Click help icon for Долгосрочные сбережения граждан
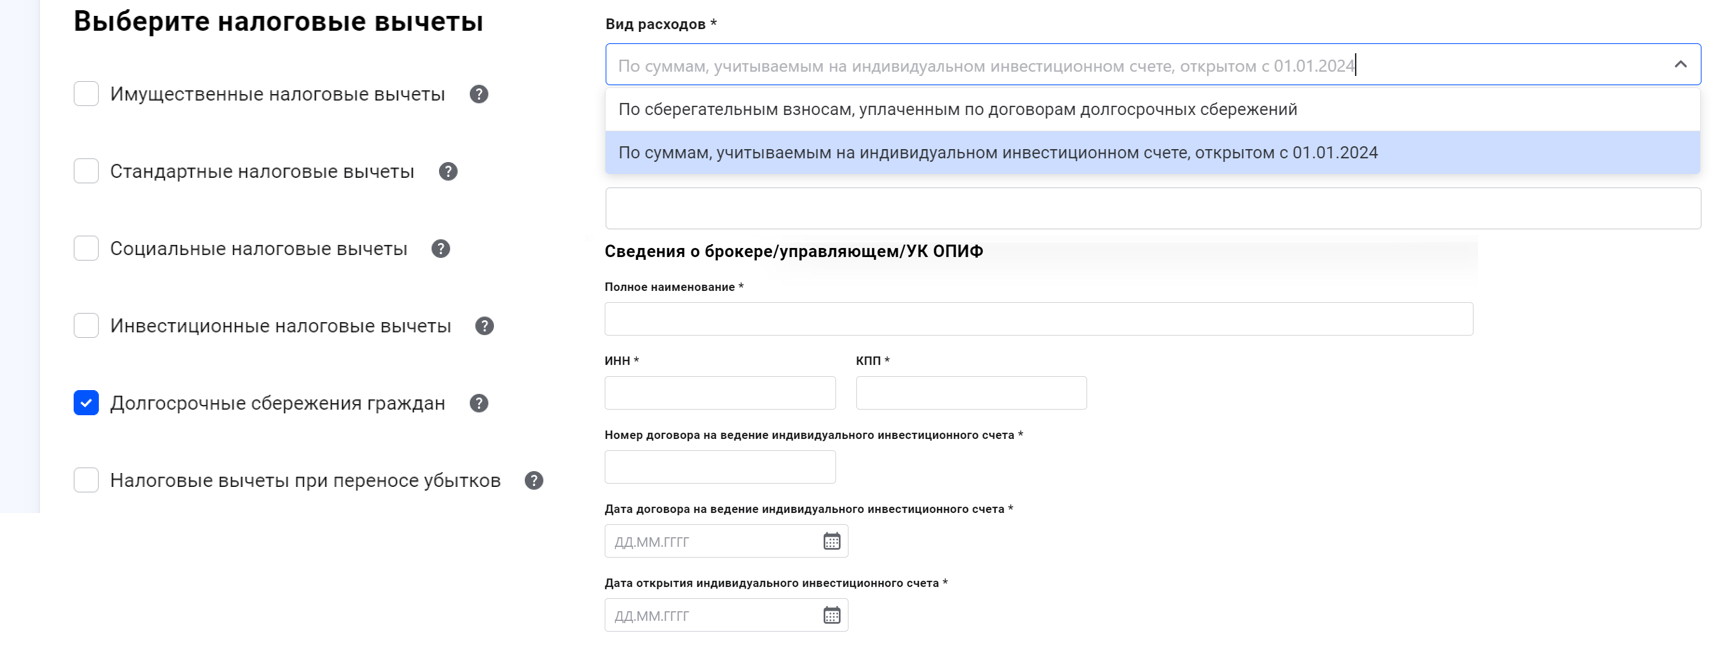This screenshot has width=1720, height=648. tap(479, 403)
